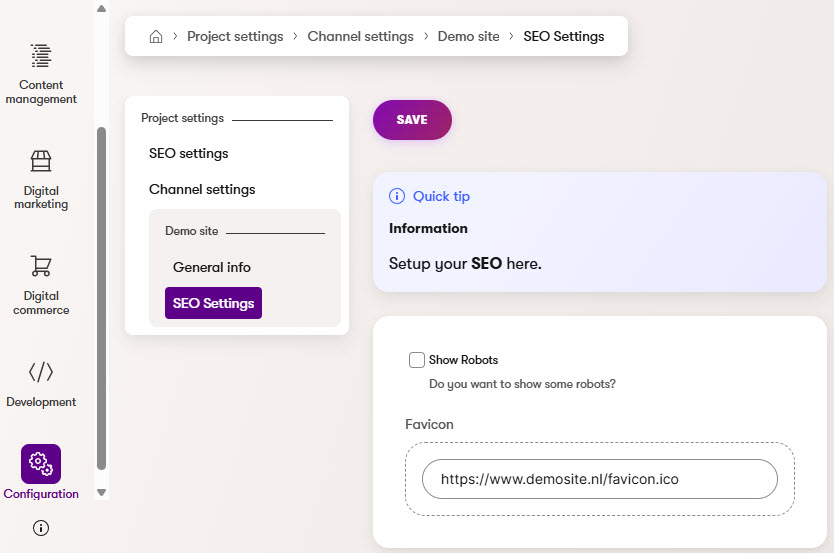Click the SAVE button

point(412,120)
